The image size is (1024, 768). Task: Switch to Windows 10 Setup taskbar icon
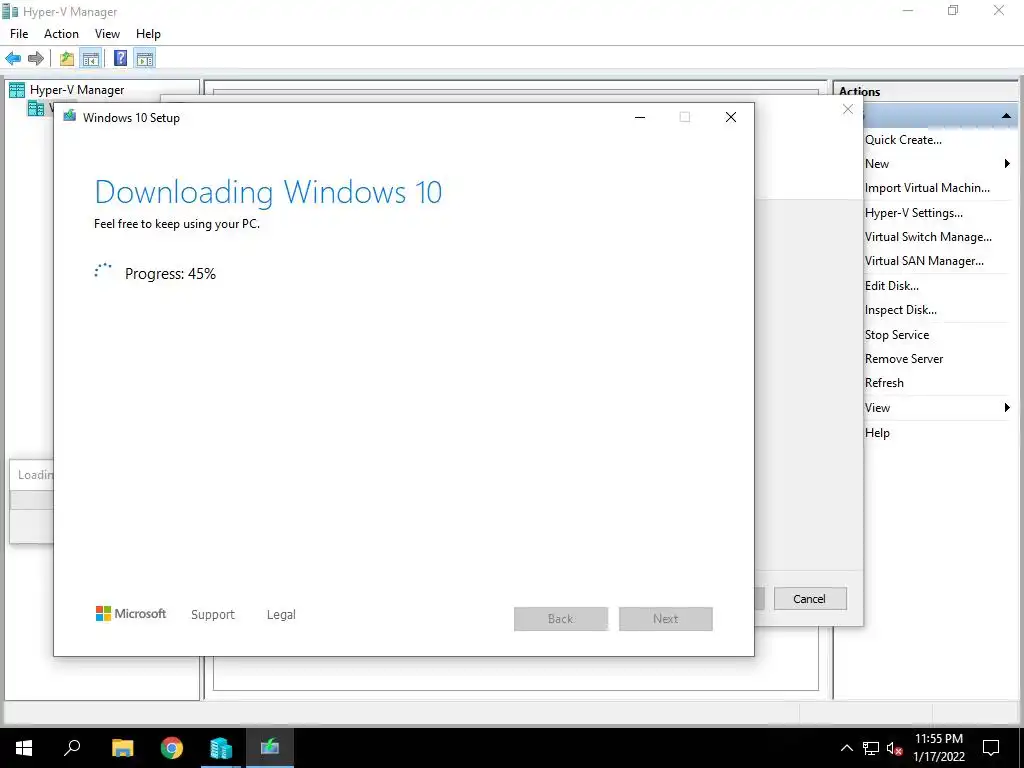(x=270, y=748)
